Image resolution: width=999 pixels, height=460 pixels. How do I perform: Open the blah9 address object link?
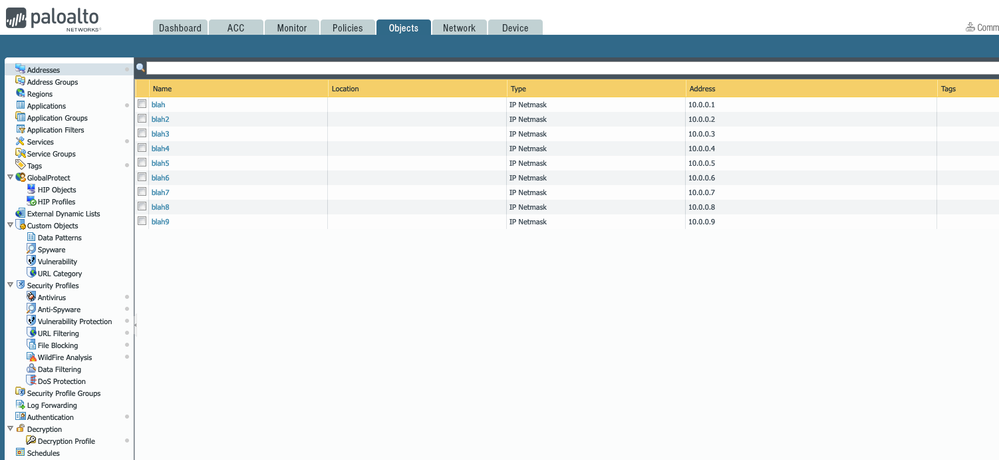(161, 222)
